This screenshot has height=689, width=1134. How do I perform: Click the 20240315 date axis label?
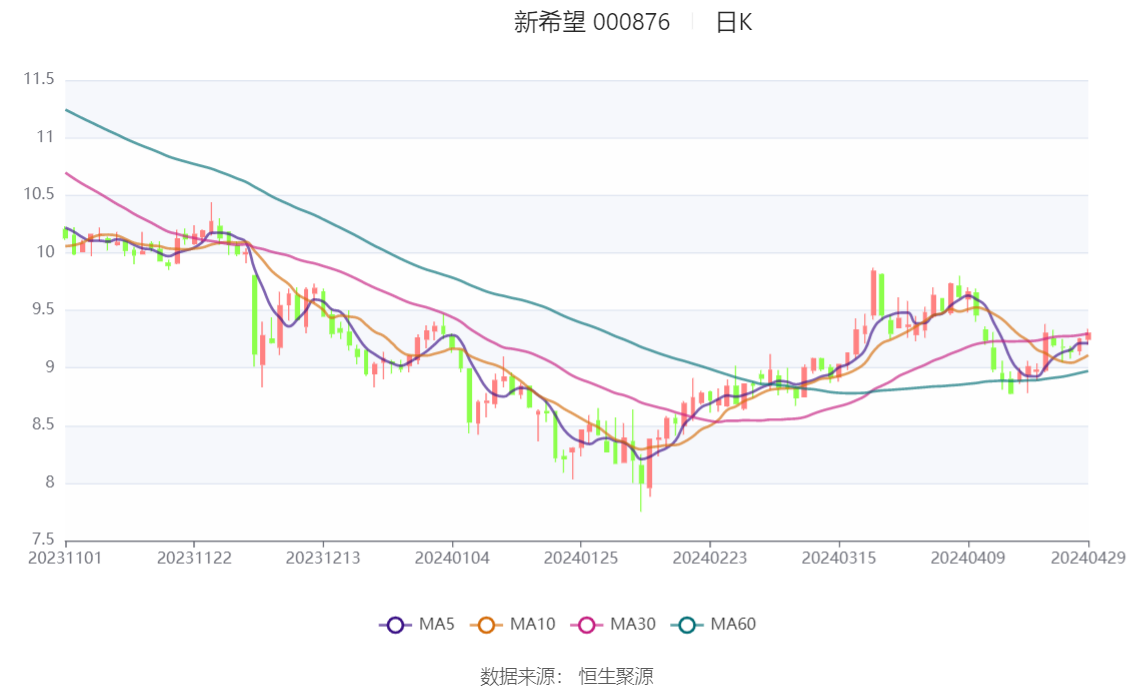(x=839, y=558)
